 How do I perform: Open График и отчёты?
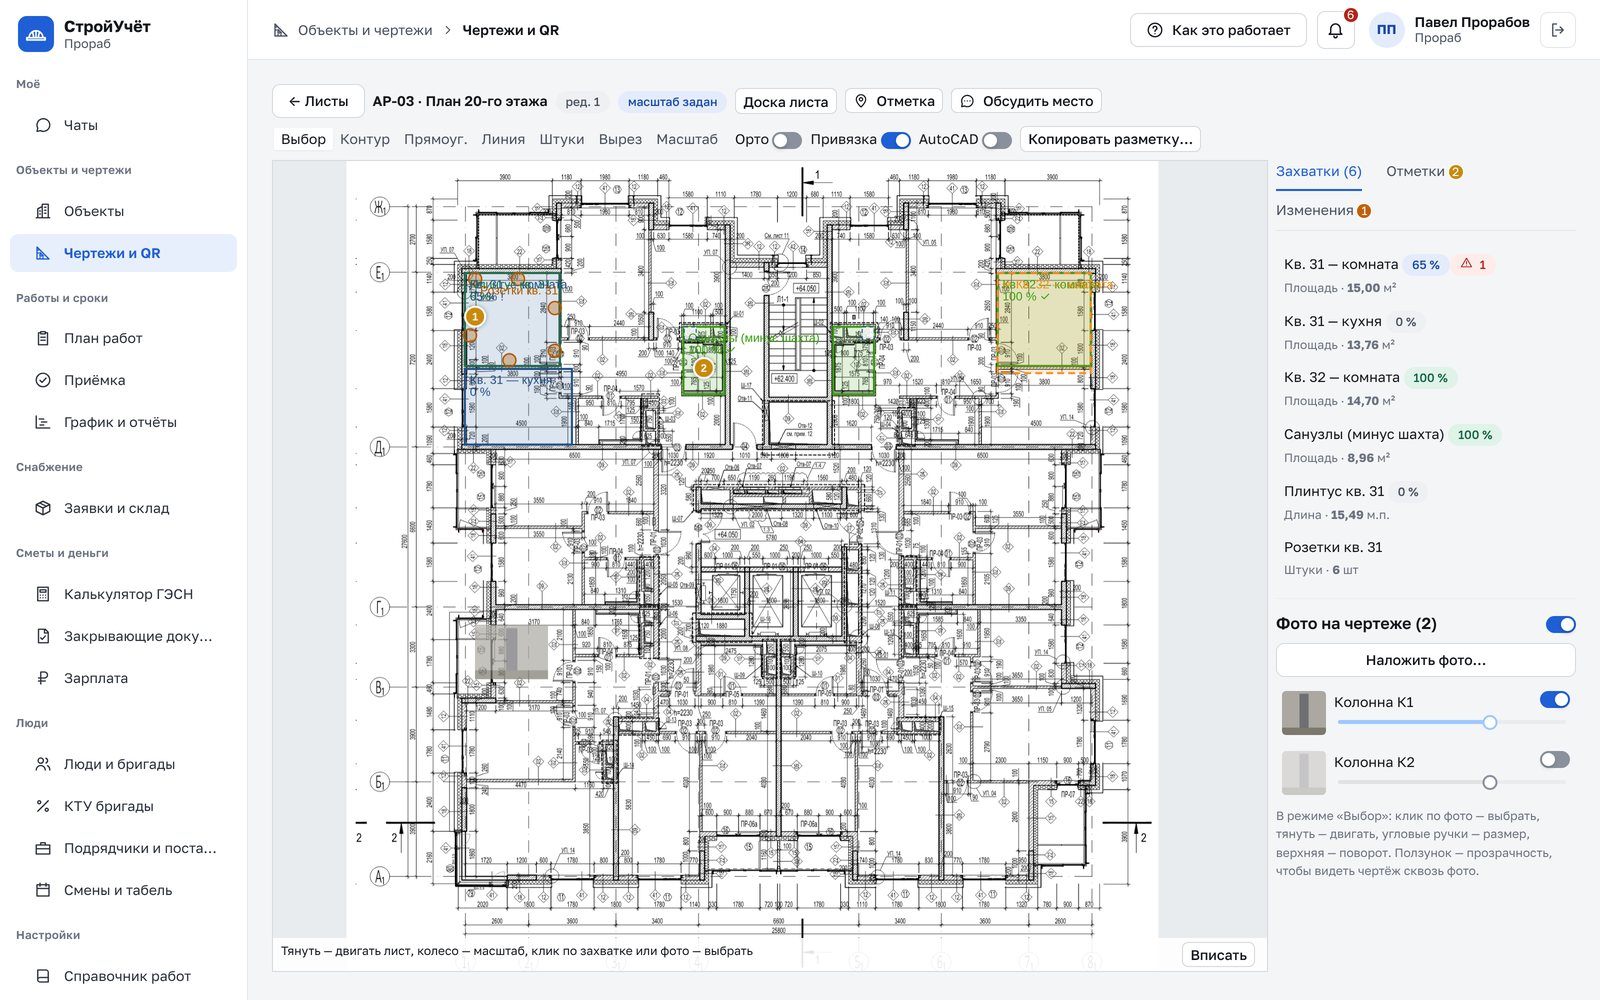123,422
